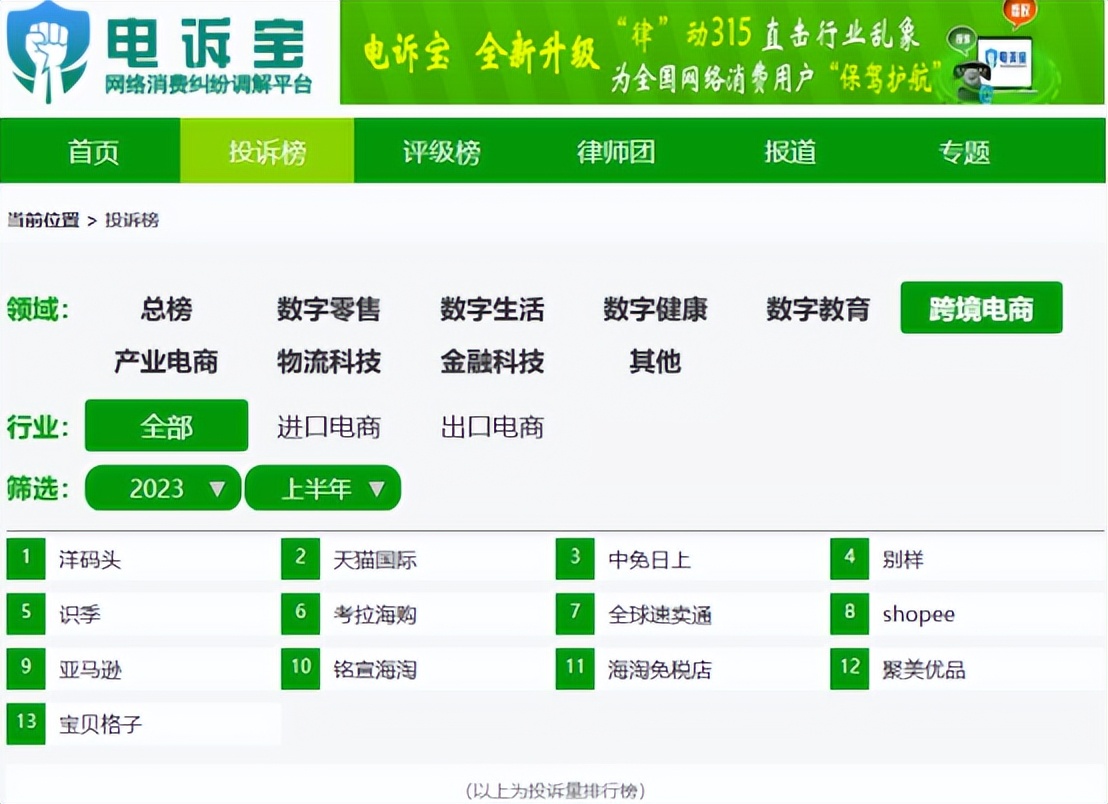Choose the 进口电商 industry filter

(x=329, y=427)
